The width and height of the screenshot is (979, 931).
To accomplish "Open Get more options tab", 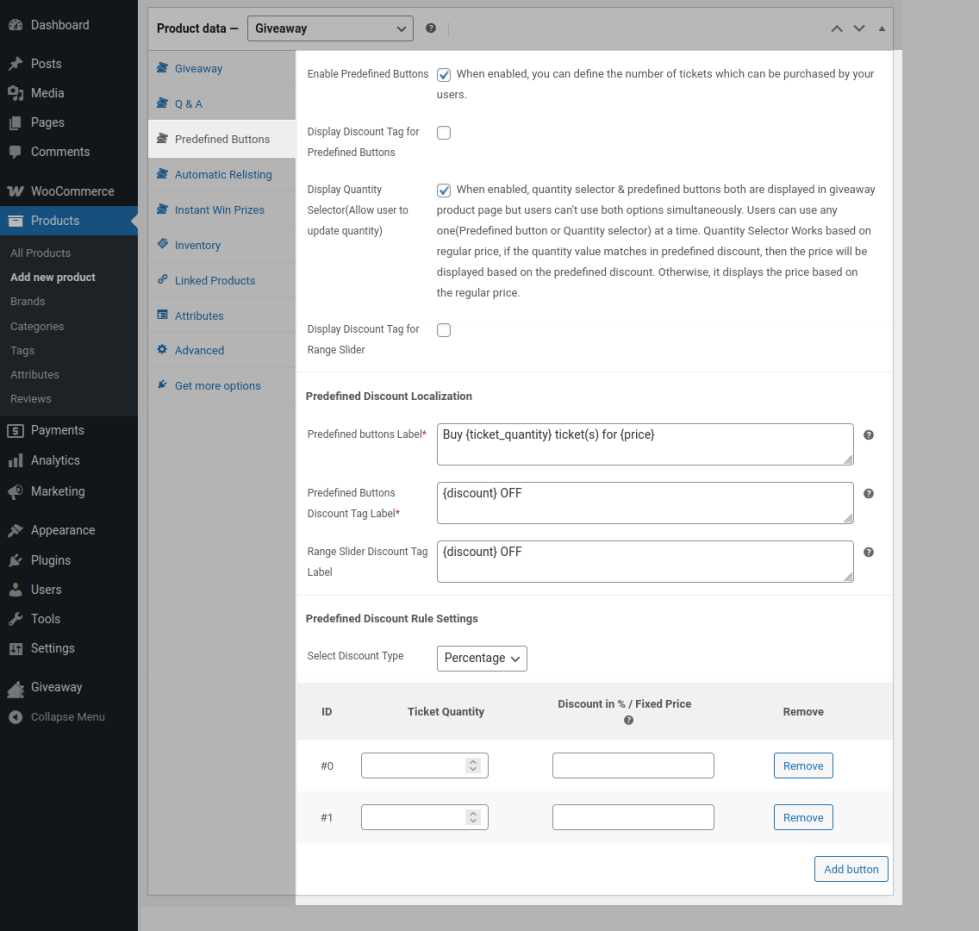I will (x=222, y=385).
